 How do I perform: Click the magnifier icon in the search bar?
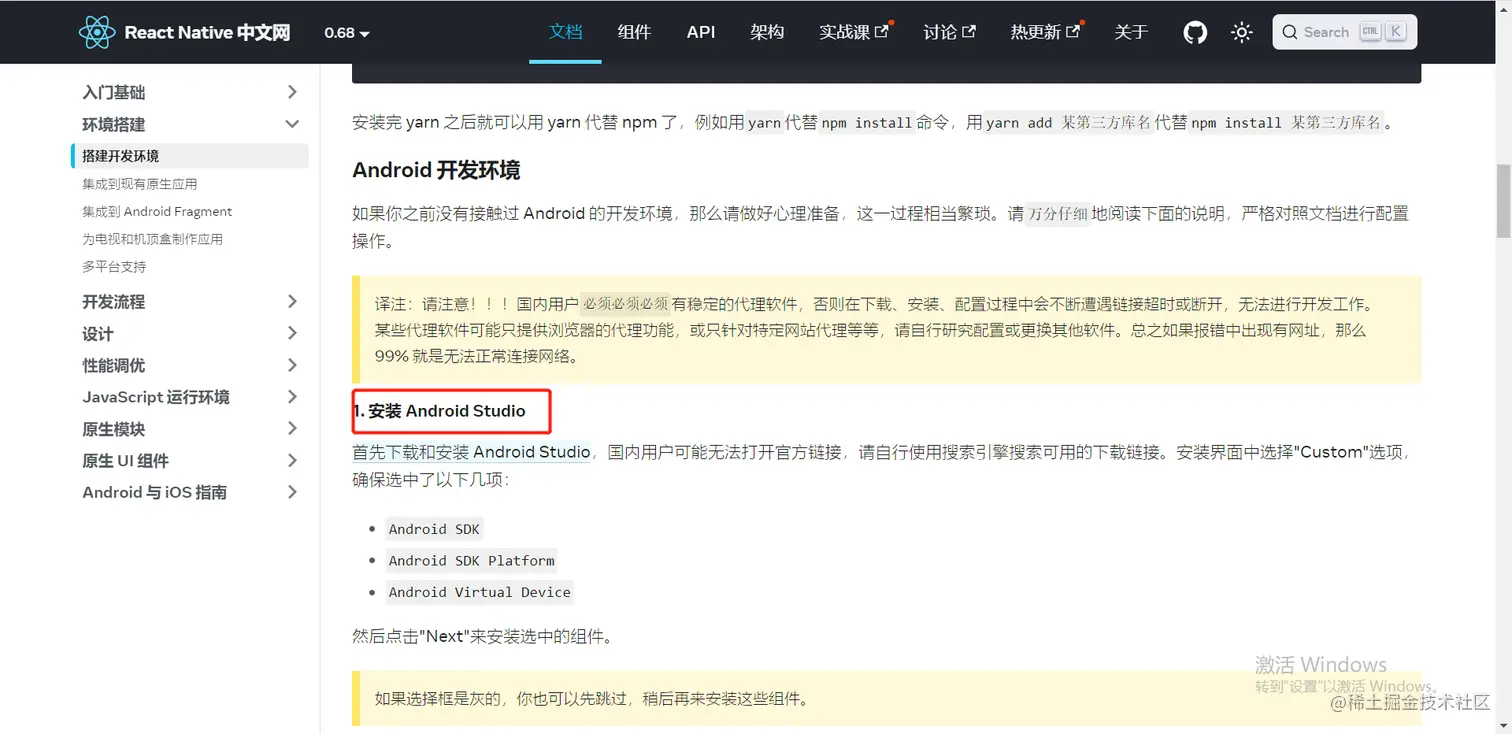pyautogui.click(x=1290, y=32)
